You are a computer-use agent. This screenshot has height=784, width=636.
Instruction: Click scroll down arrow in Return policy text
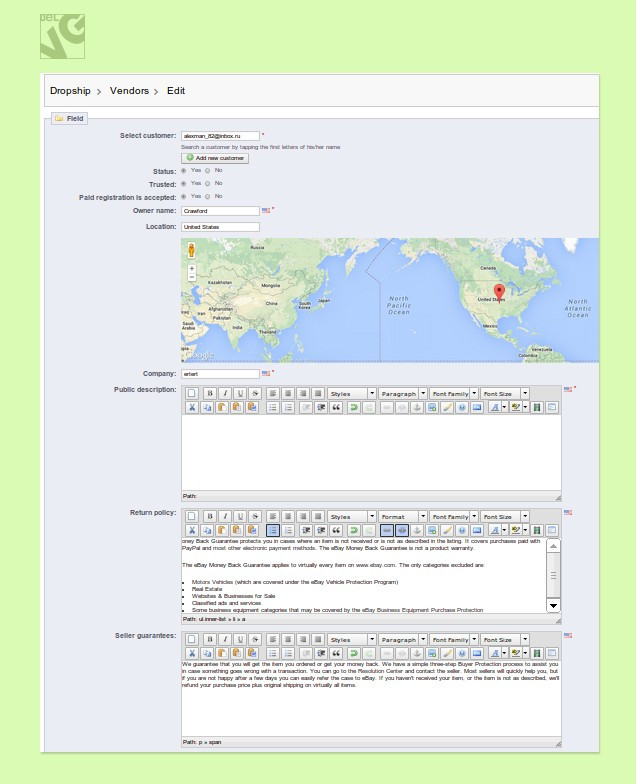pos(553,606)
